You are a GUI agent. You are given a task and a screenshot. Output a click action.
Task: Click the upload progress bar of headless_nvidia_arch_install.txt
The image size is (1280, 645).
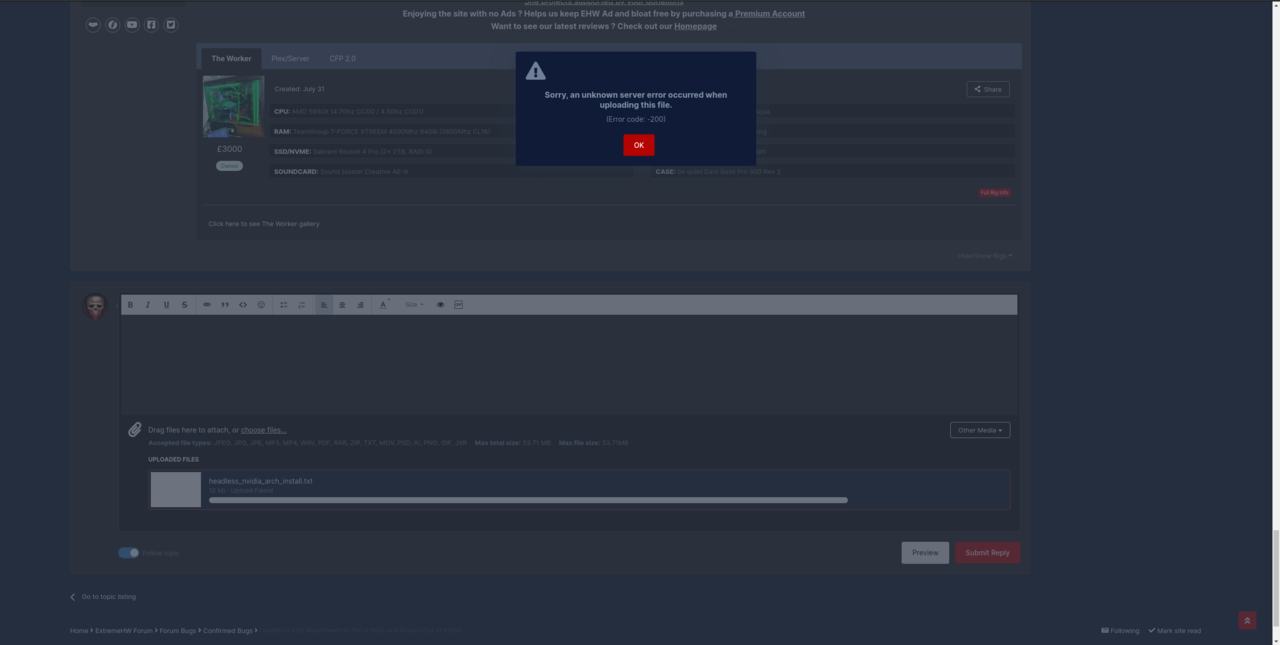[528, 500]
